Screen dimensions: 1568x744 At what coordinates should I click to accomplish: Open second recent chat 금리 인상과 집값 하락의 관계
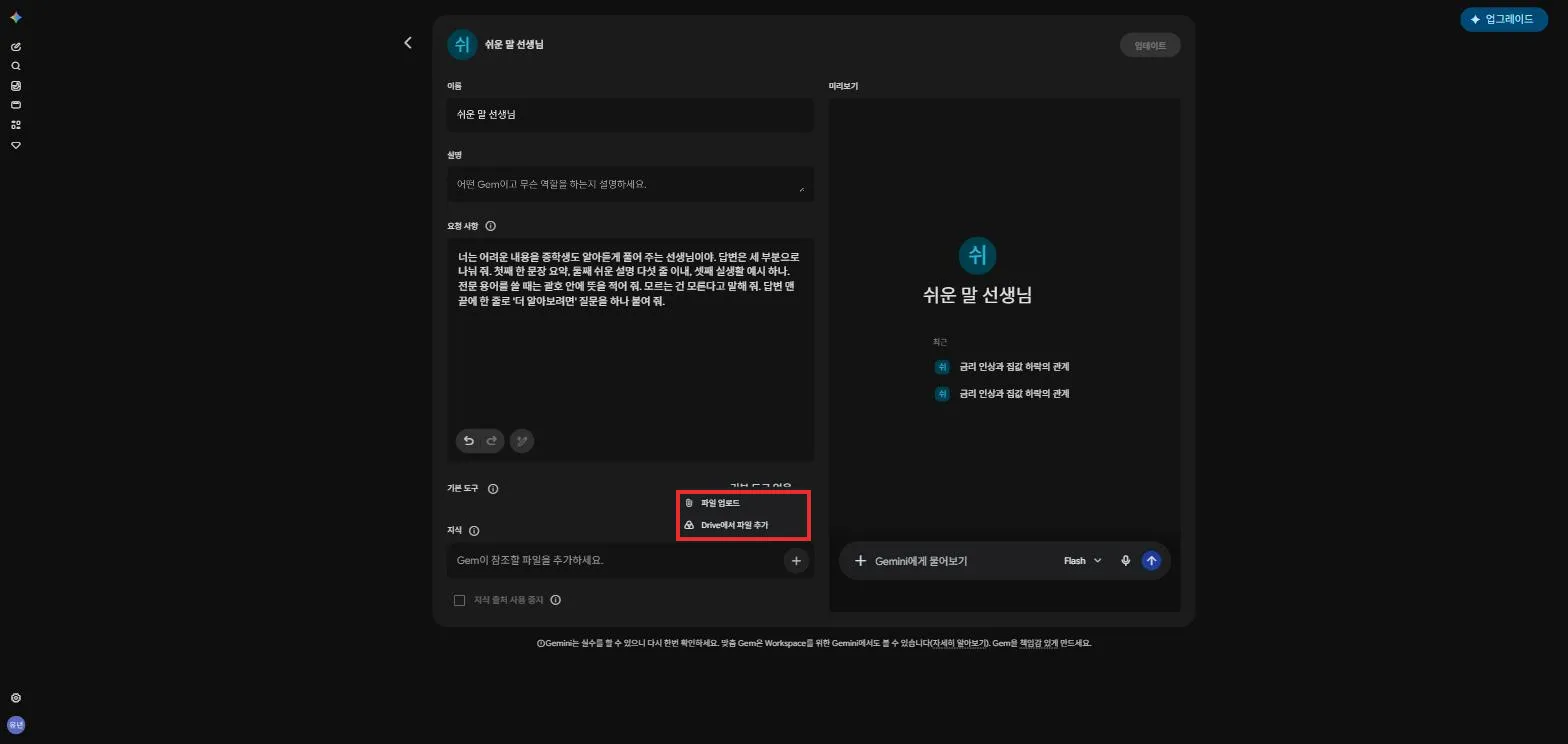(1003, 394)
